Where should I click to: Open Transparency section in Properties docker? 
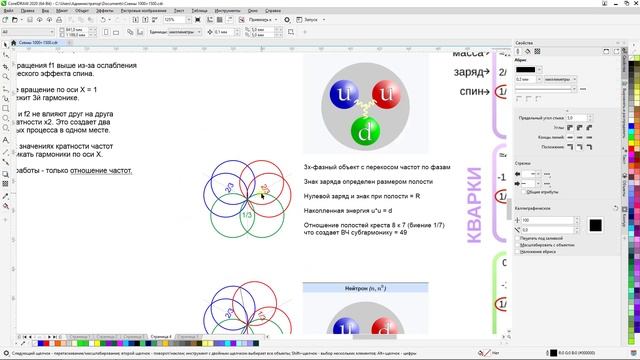point(538,51)
